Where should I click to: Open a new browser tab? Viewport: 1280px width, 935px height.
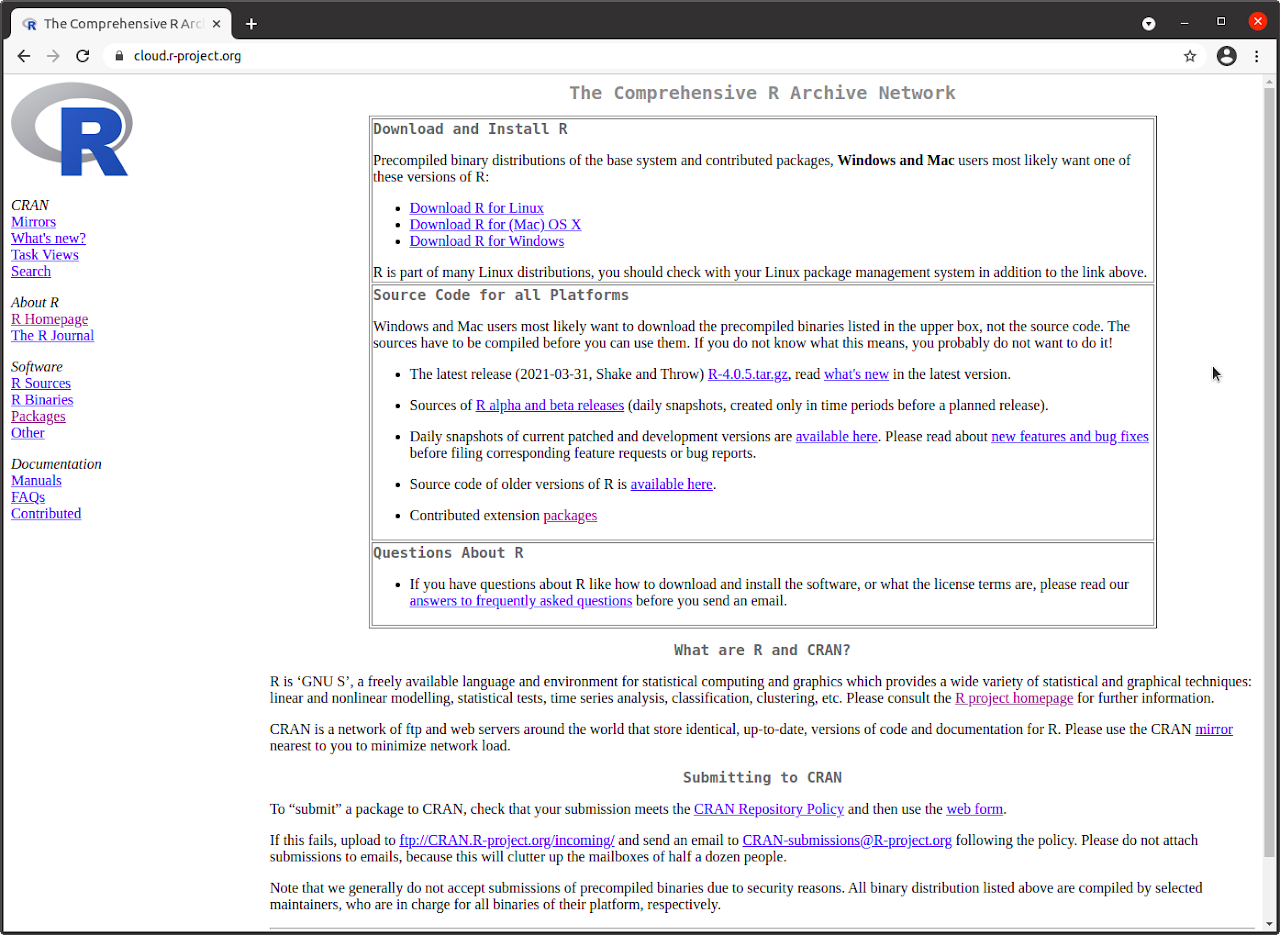(251, 22)
